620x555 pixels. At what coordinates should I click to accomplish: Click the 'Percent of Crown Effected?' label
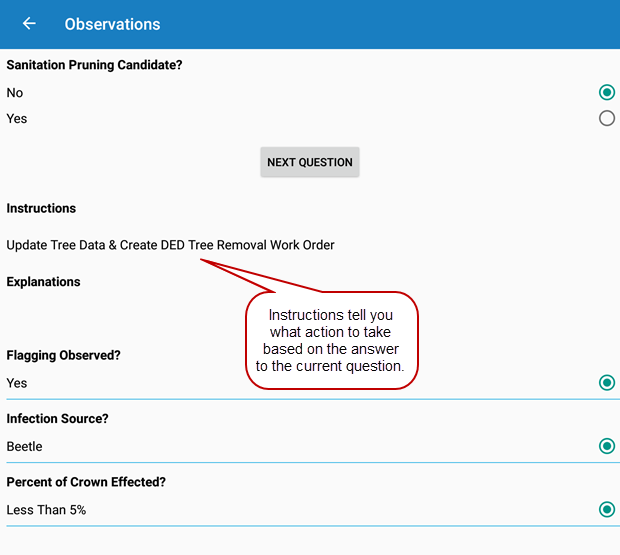point(86,482)
